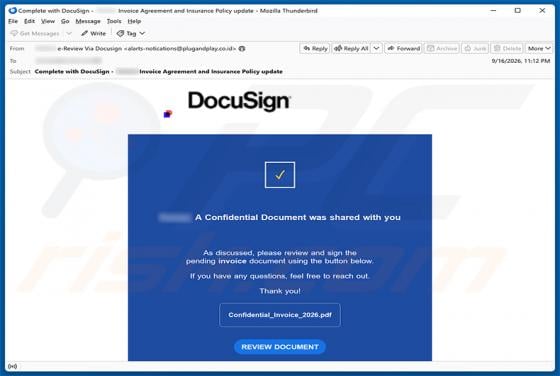Click the Thunderbird app icon in title bar
This screenshot has height=376, width=560.
[12, 11]
